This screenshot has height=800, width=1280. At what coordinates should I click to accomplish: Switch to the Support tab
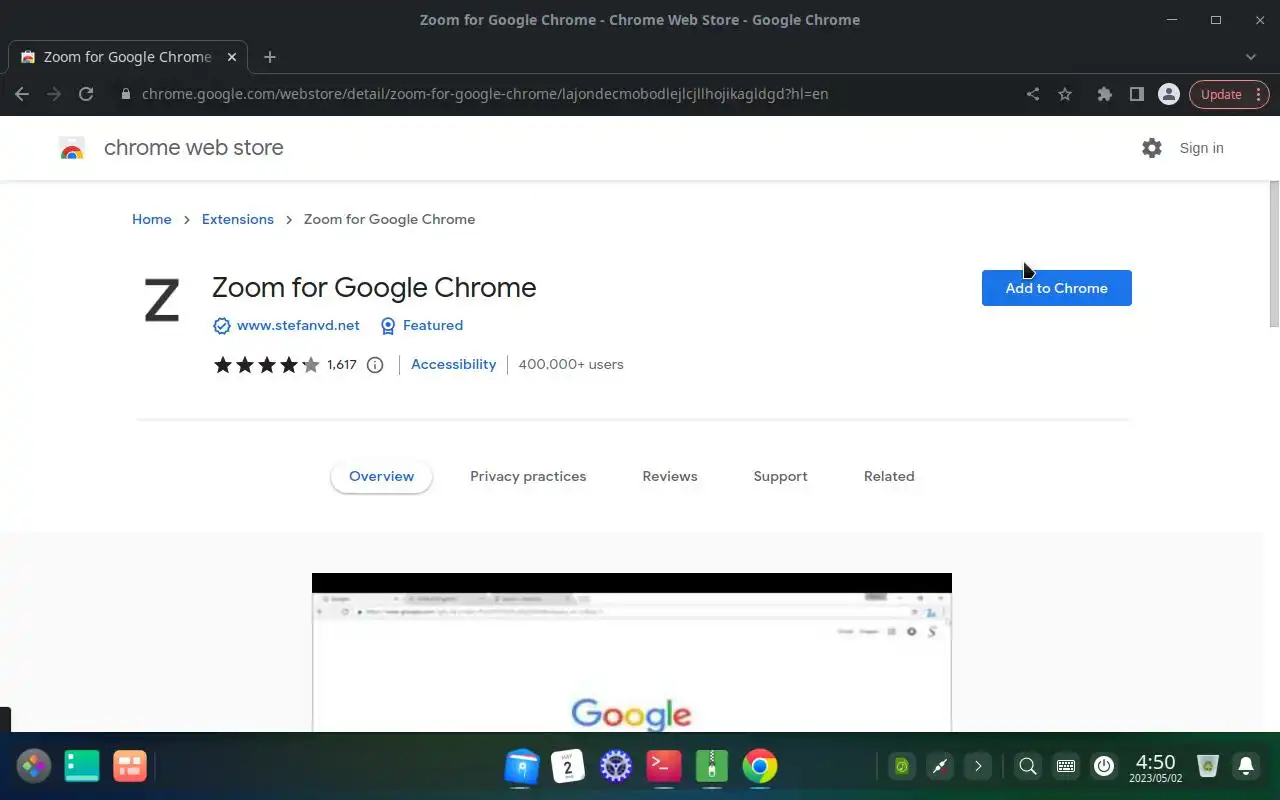coord(780,477)
